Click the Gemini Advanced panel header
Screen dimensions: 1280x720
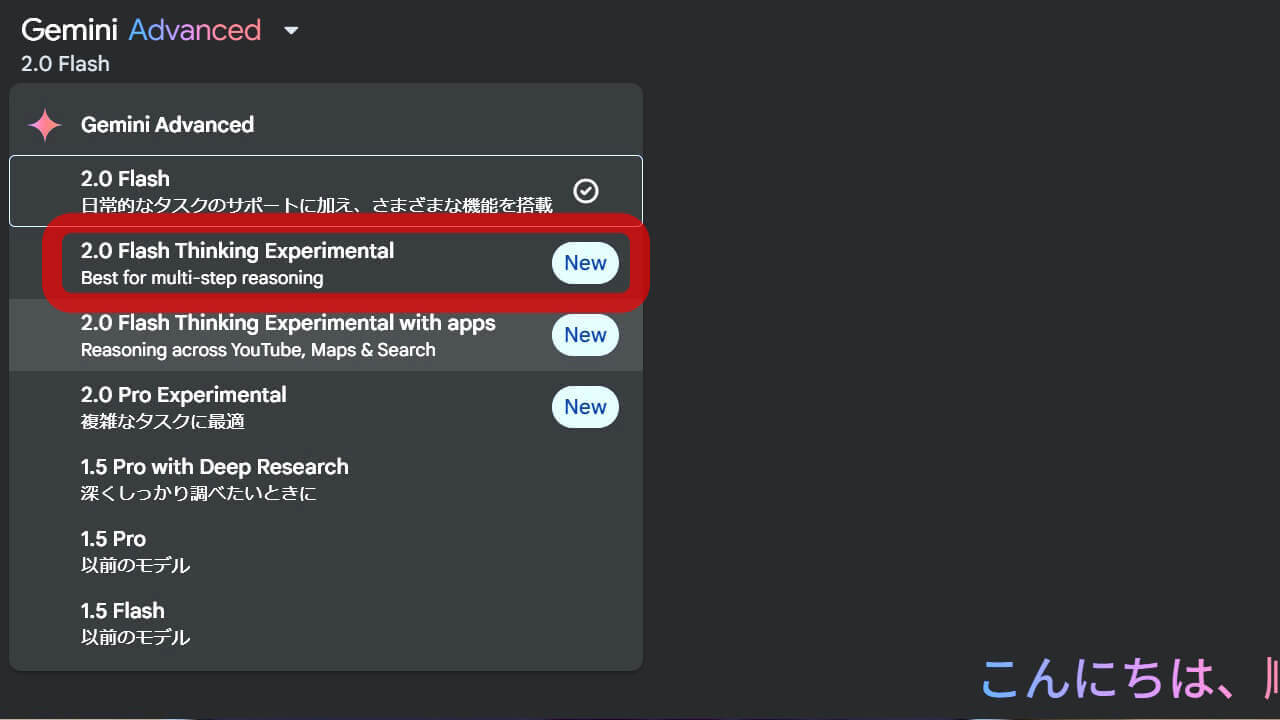167,124
